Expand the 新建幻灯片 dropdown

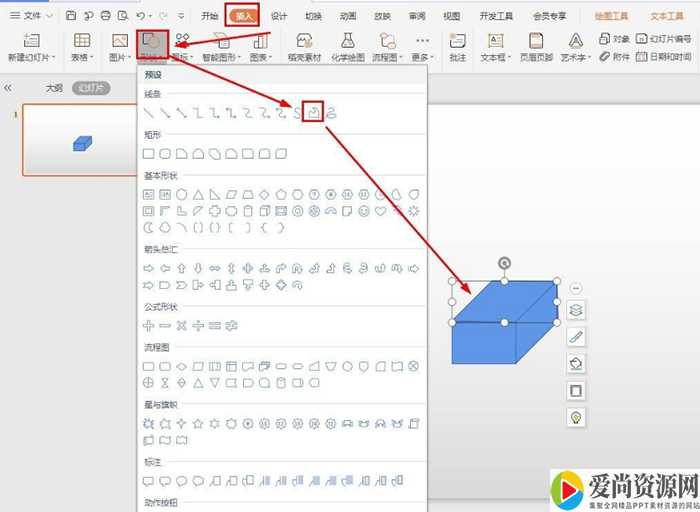point(28,58)
